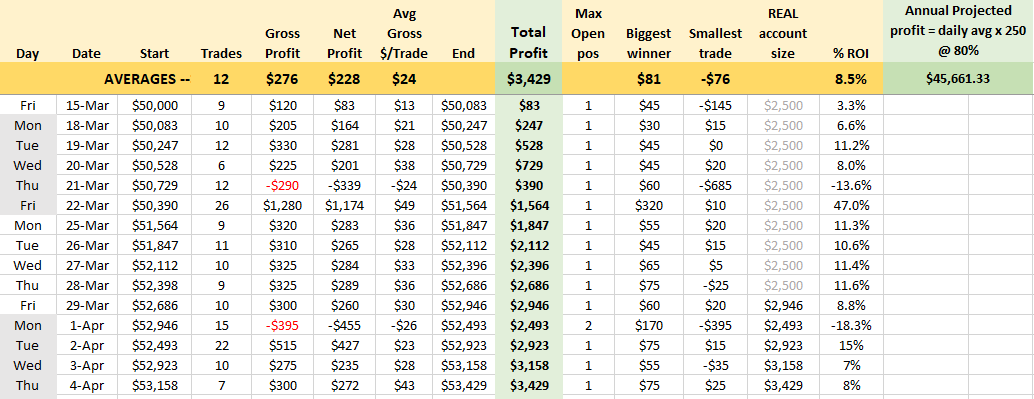Image resolution: width=1034 pixels, height=399 pixels.
Task: Click the 22-Mar date cell
Action: point(91,206)
